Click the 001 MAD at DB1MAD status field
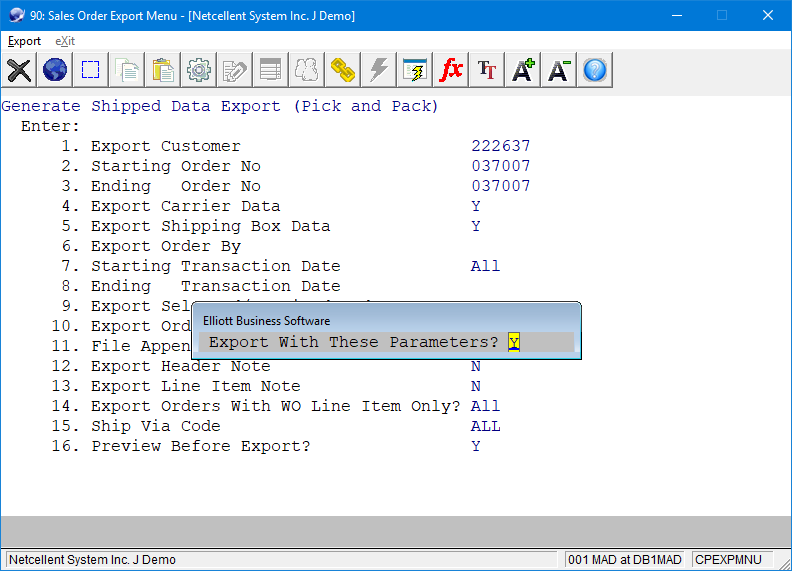792x571 pixels. click(624, 560)
